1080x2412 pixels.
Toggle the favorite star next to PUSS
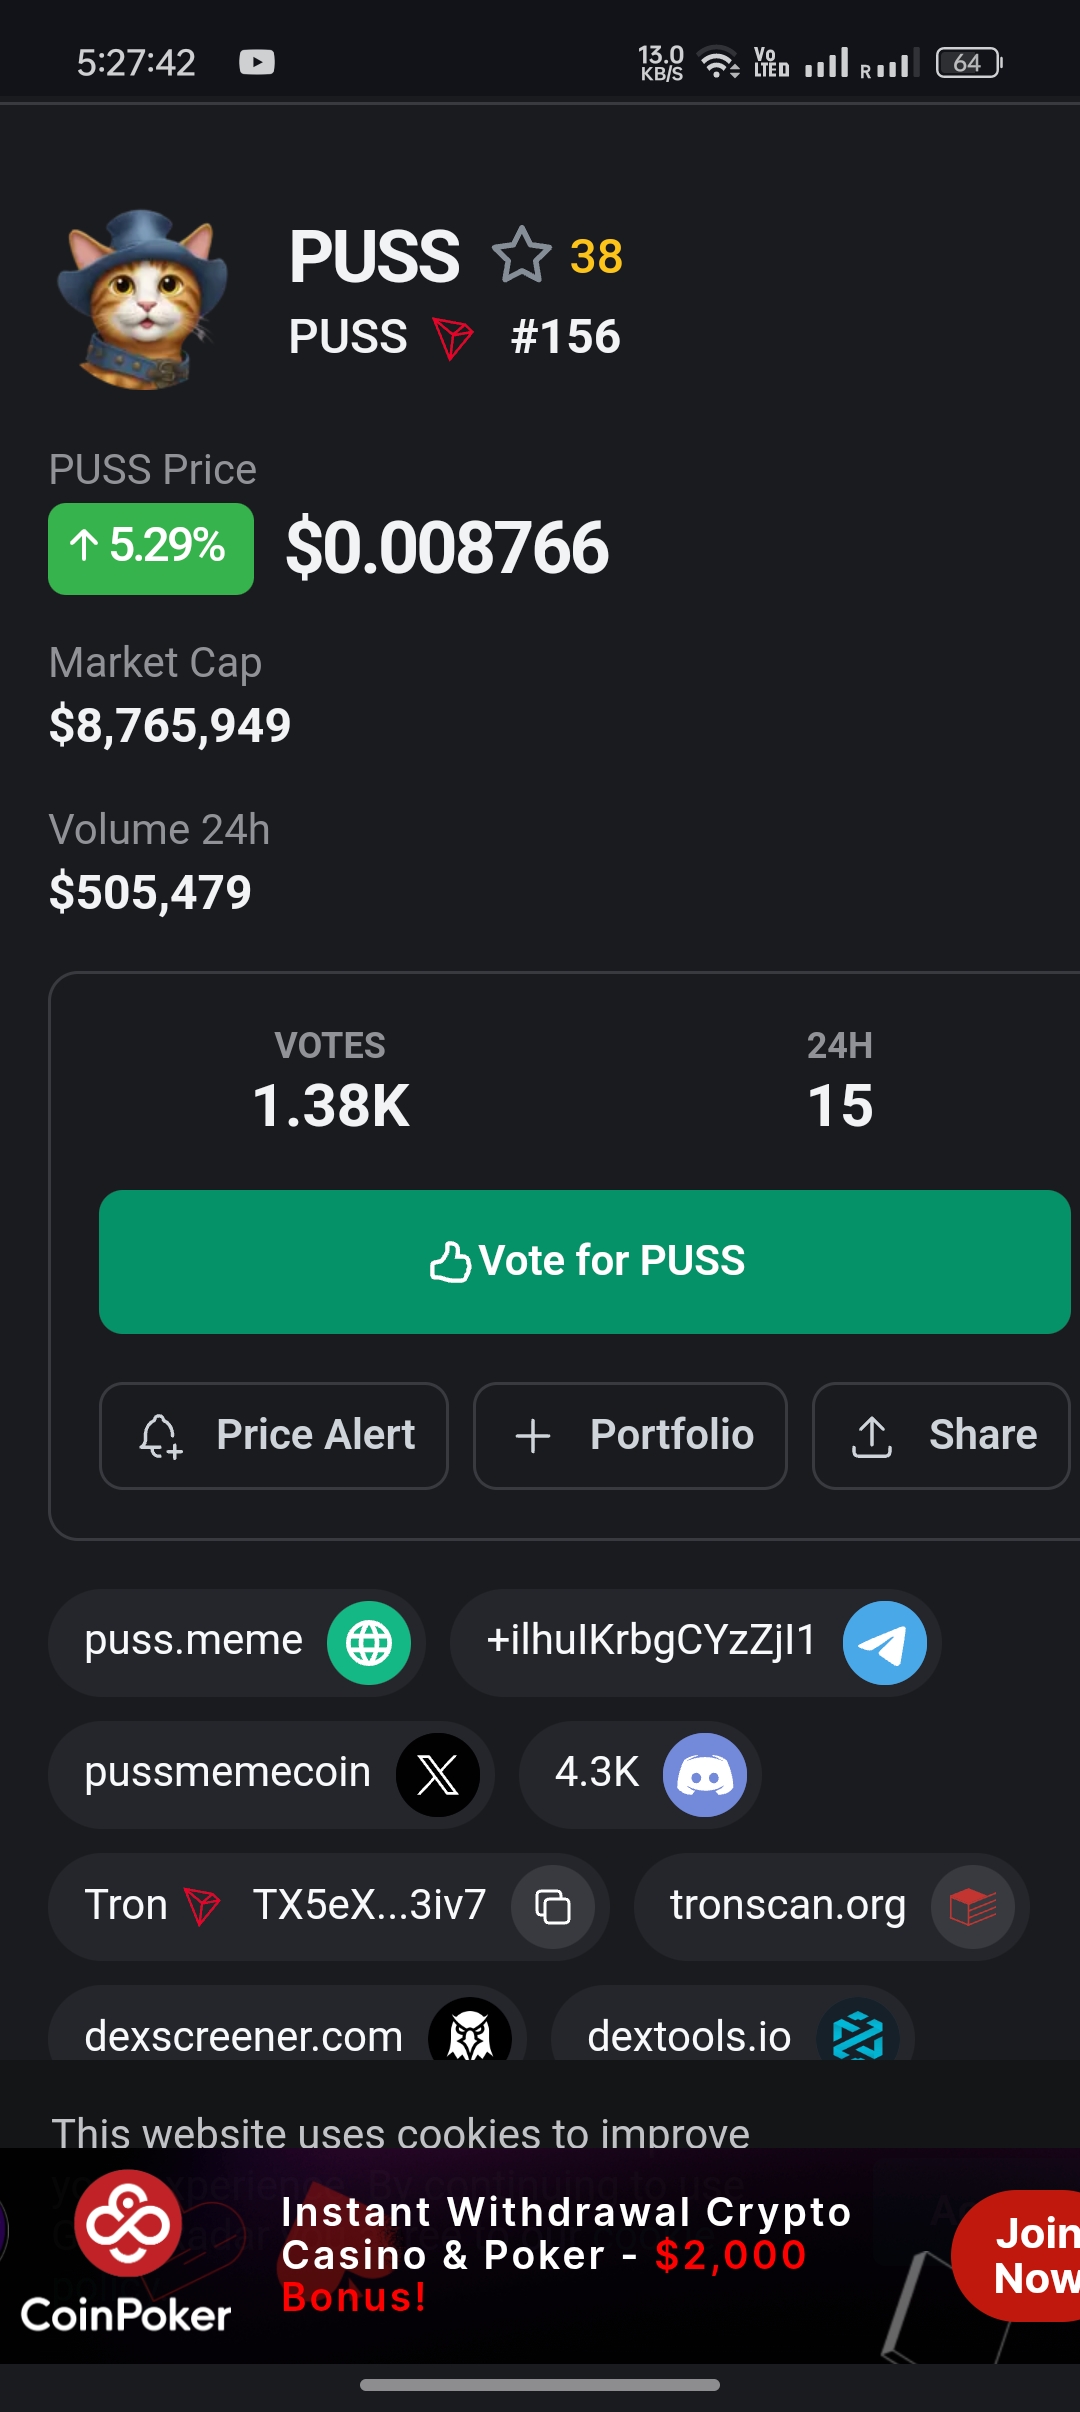click(x=521, y=256)
